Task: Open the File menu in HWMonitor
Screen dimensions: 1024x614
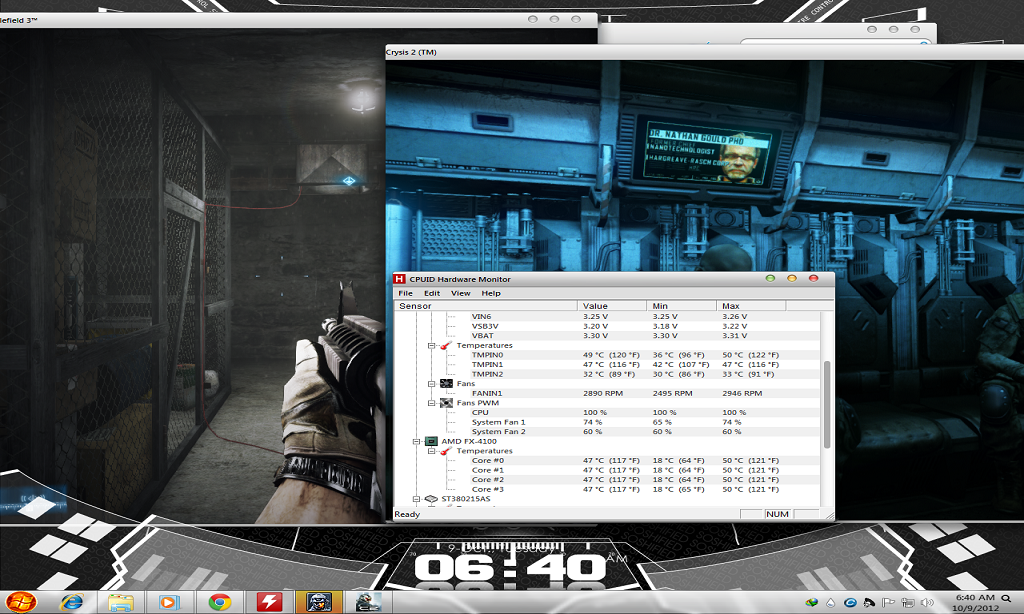Action: [x=406, y=293]
